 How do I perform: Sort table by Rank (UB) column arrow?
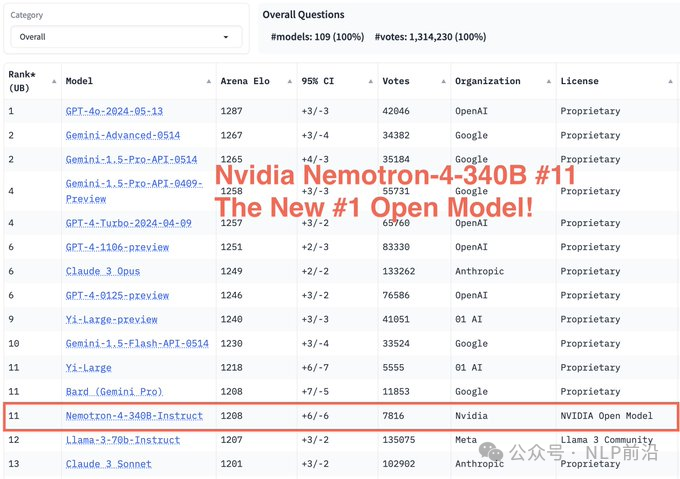tap(54, 81)
